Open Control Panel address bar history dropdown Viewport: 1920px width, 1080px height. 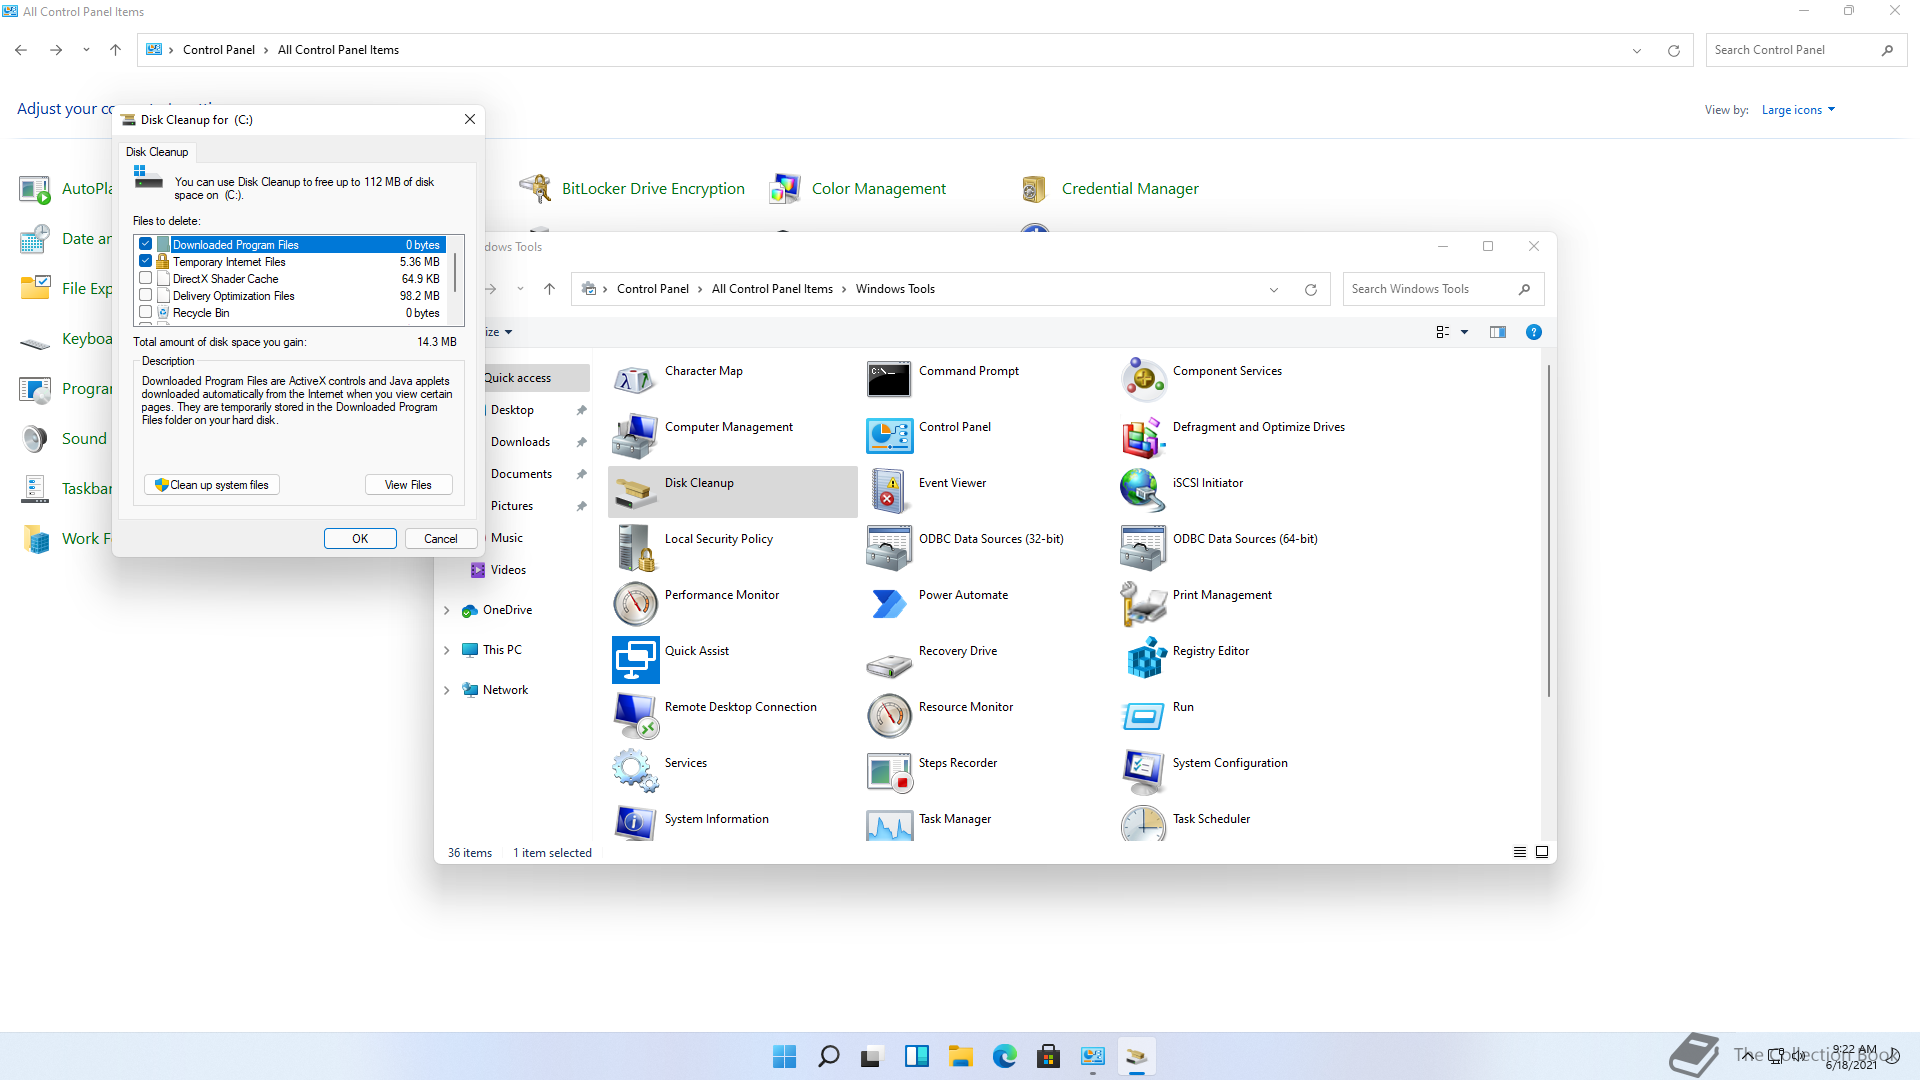pyautogui.click(x=1637, y=51)
